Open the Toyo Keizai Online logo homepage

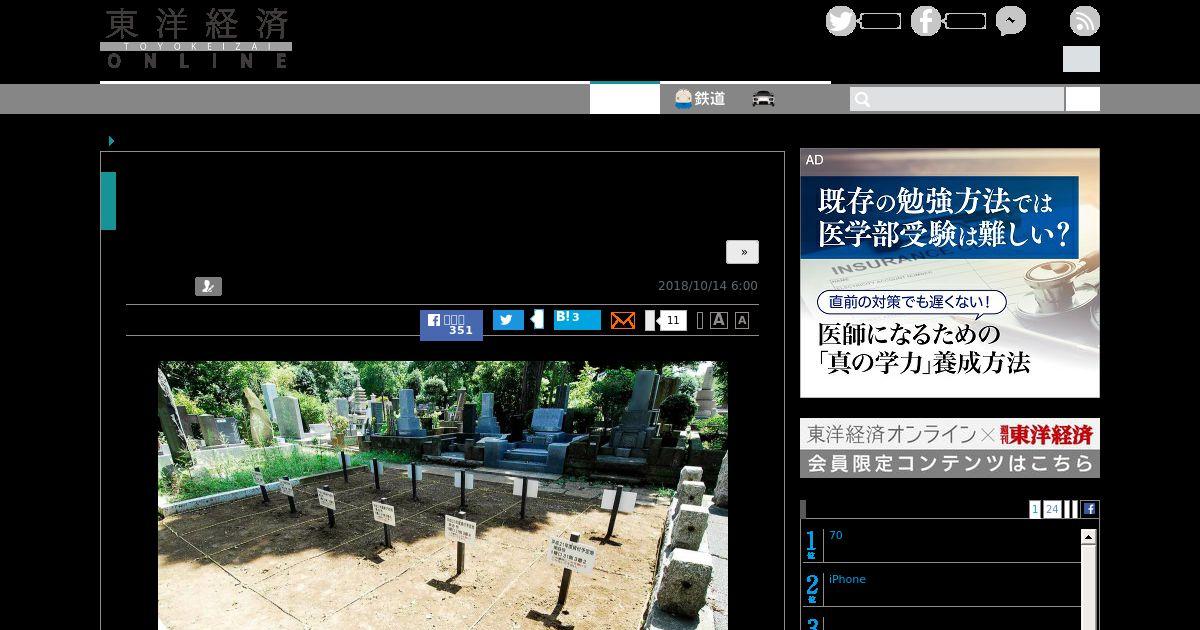[196, 38]
